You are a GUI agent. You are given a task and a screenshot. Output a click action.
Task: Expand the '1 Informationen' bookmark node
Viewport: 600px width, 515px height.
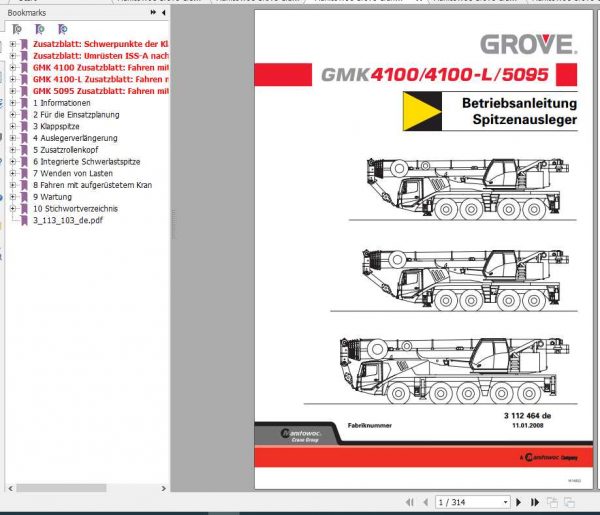13,103
